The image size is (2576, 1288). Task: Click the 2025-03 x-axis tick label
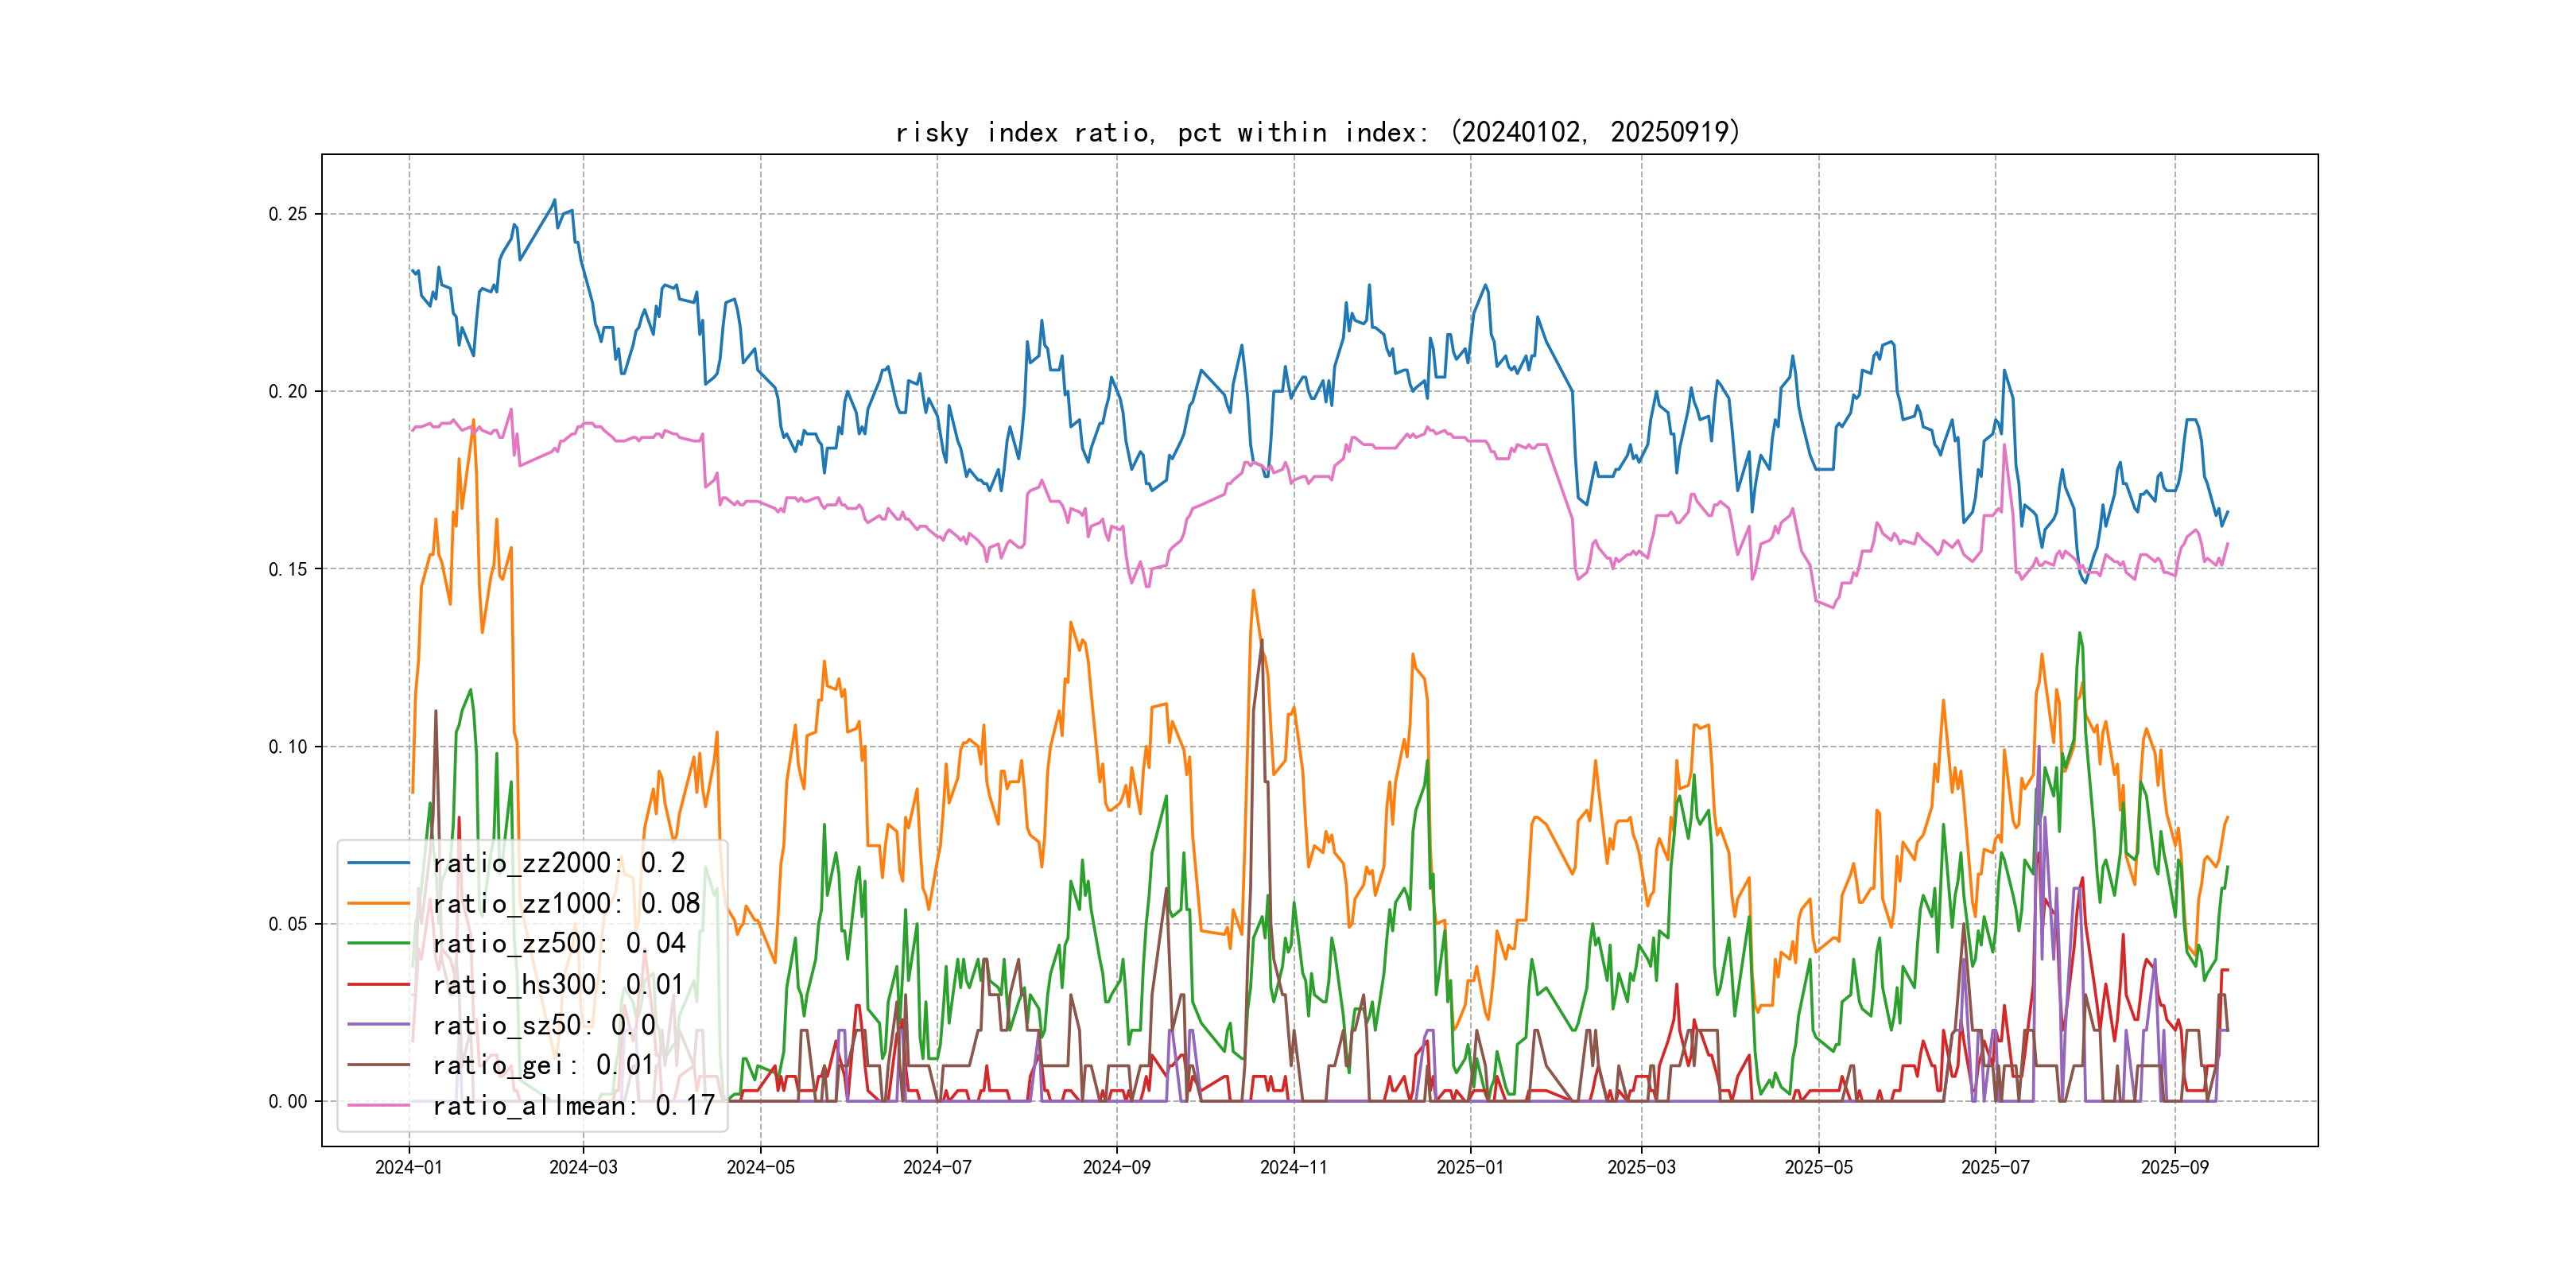point(1641,1167)
